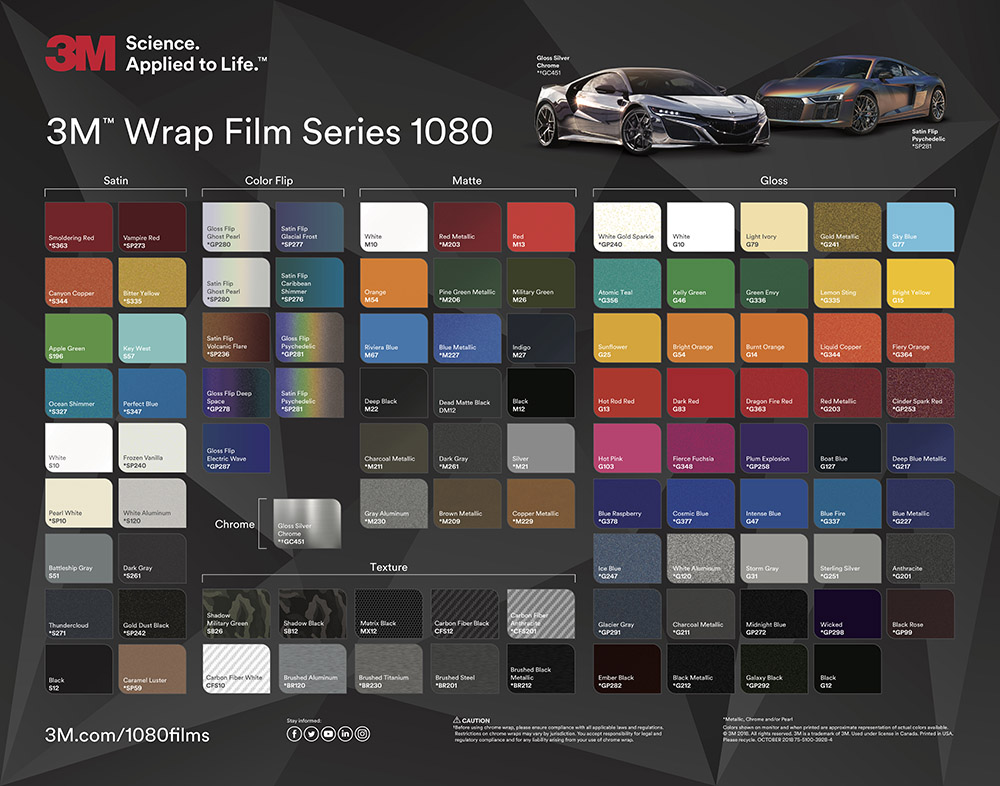Pick the Satin Flip Volcanic Flare swatch
The height and width of the screenshot is (786, 1000).
[236, 338]
